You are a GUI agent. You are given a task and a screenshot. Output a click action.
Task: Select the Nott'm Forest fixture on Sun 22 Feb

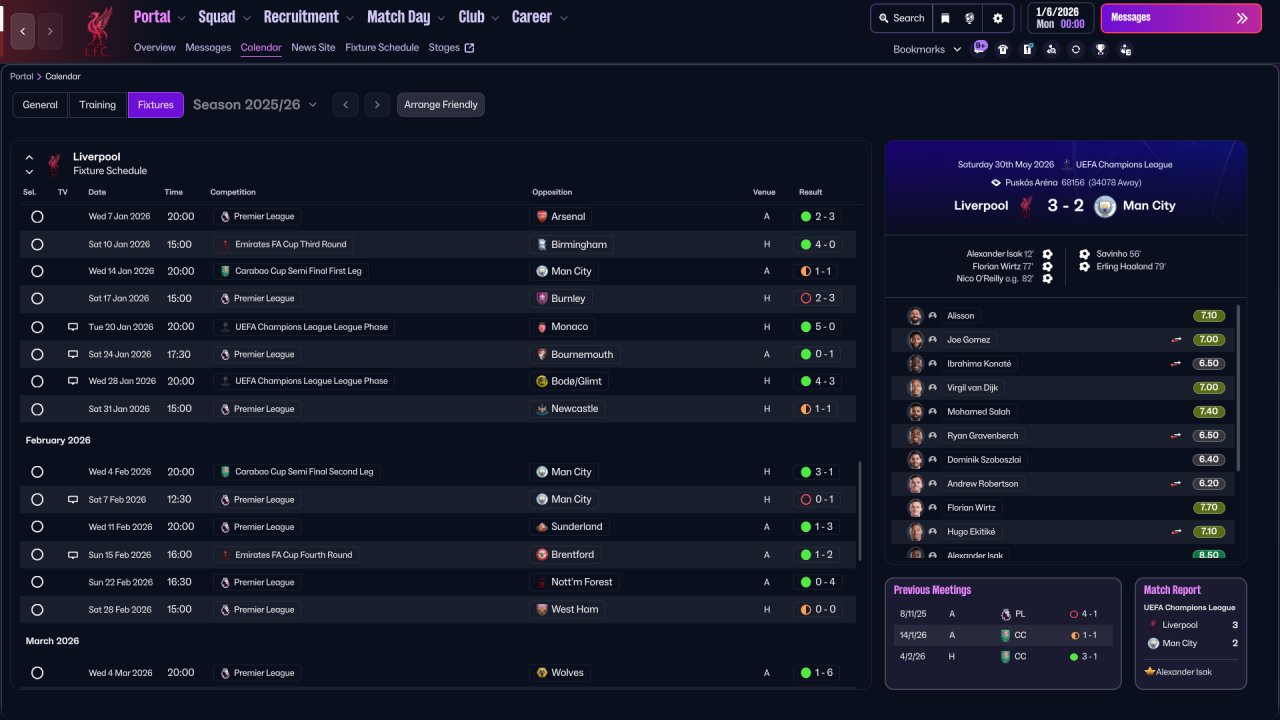[37, 582]
